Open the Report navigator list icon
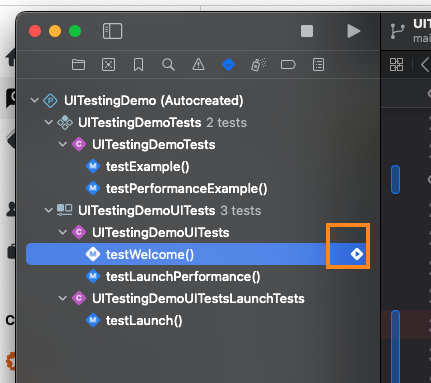 tap(318, 65)
